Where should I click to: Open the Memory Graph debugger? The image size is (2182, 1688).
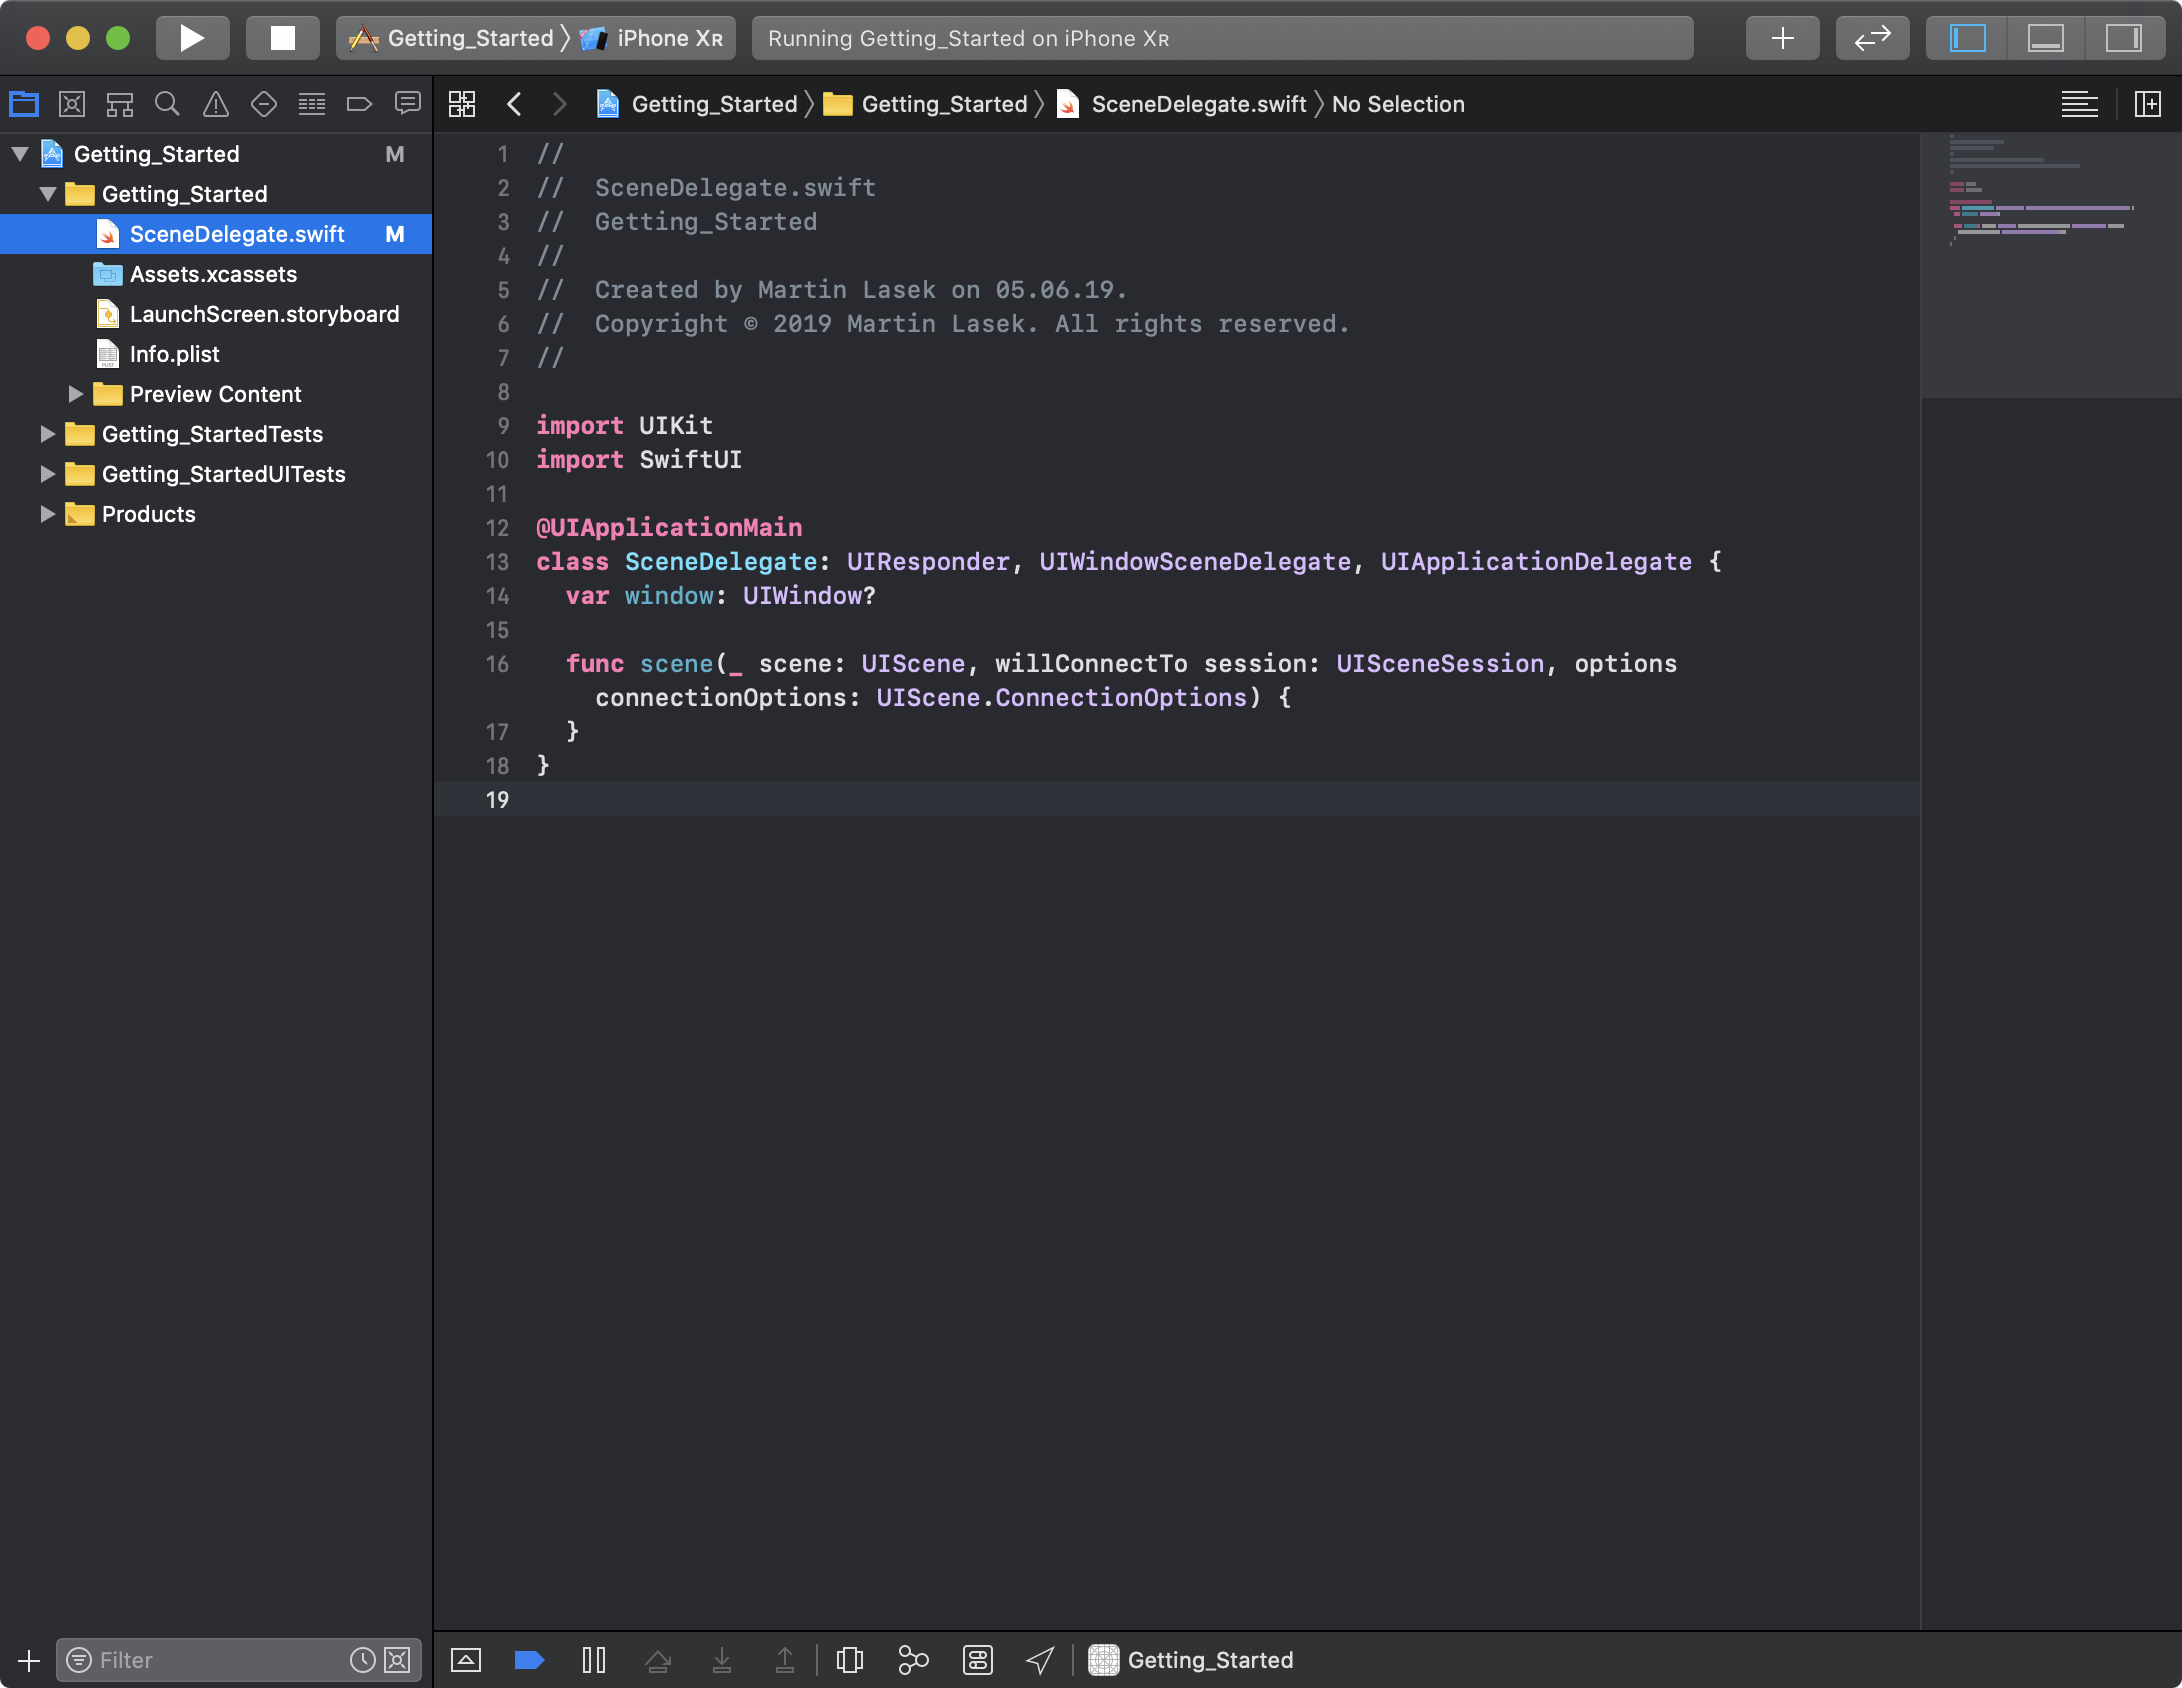click(x=913, y=1659)
